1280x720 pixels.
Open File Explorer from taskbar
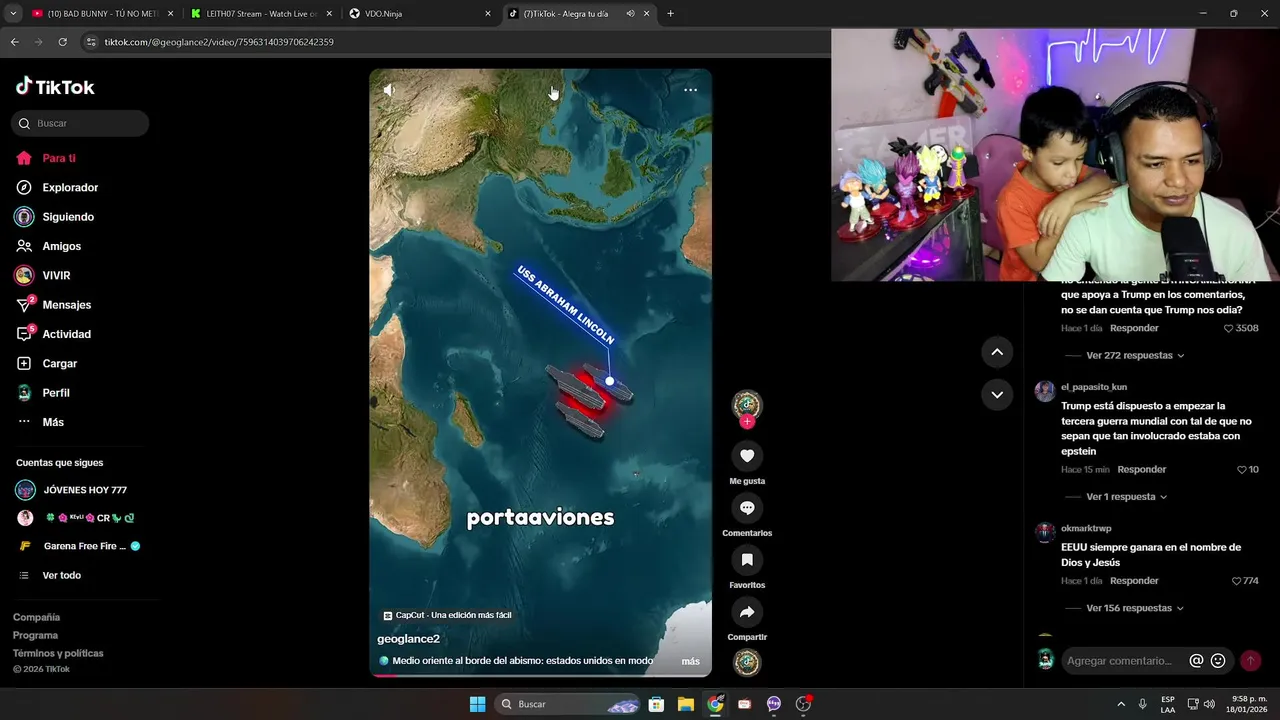[685, 704]
